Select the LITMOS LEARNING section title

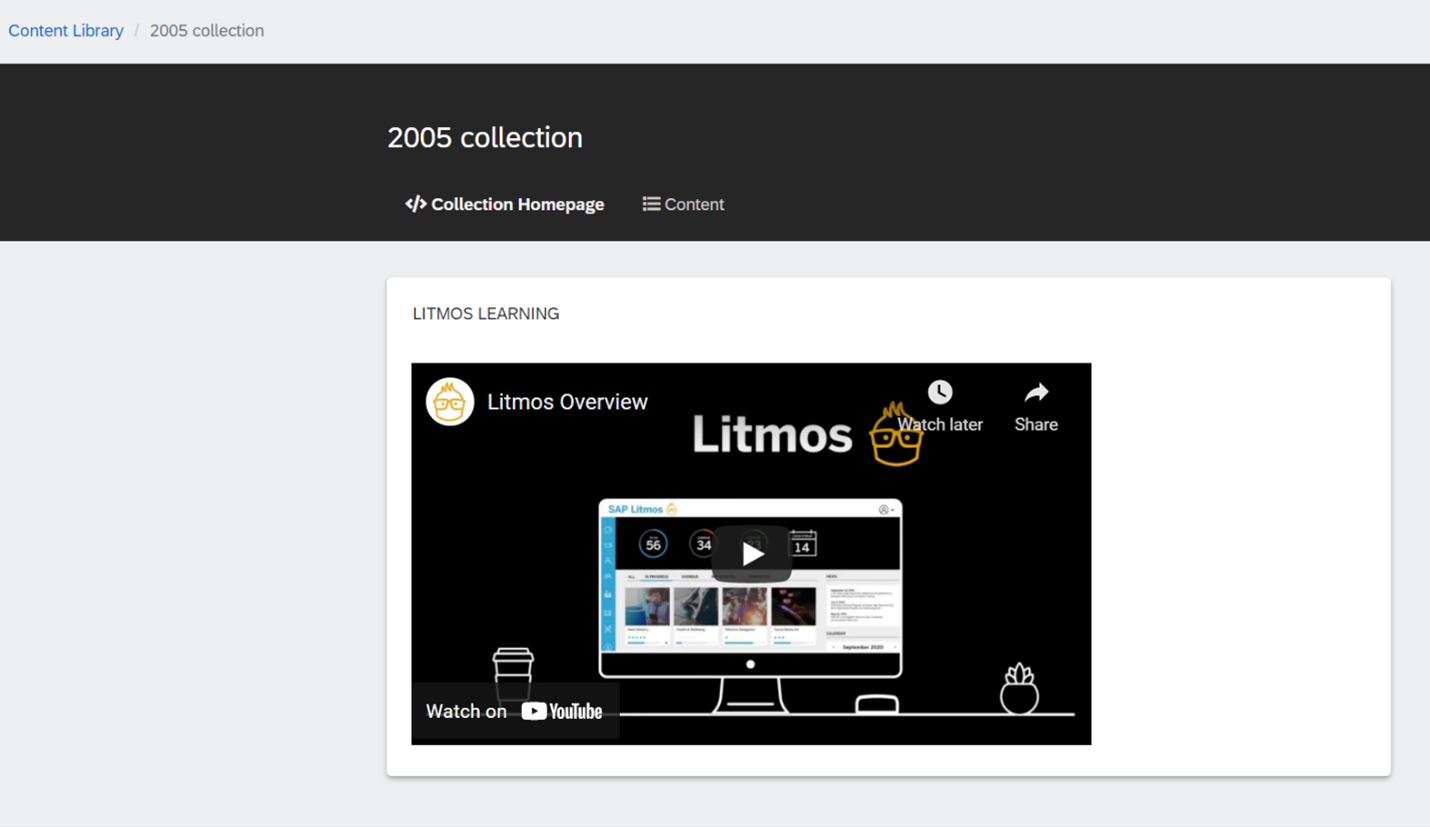click(x=486, y=314)
